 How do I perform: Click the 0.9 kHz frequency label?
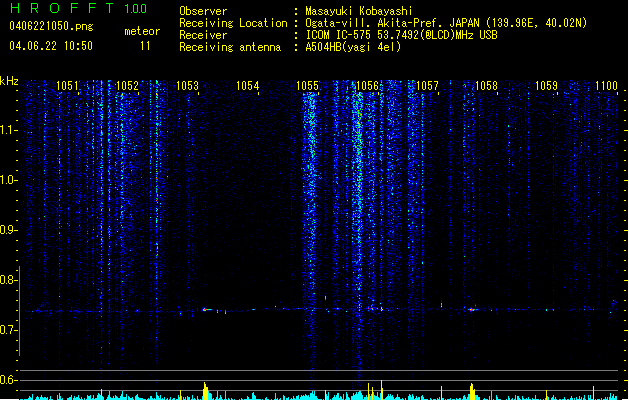(x=8, y=230)
